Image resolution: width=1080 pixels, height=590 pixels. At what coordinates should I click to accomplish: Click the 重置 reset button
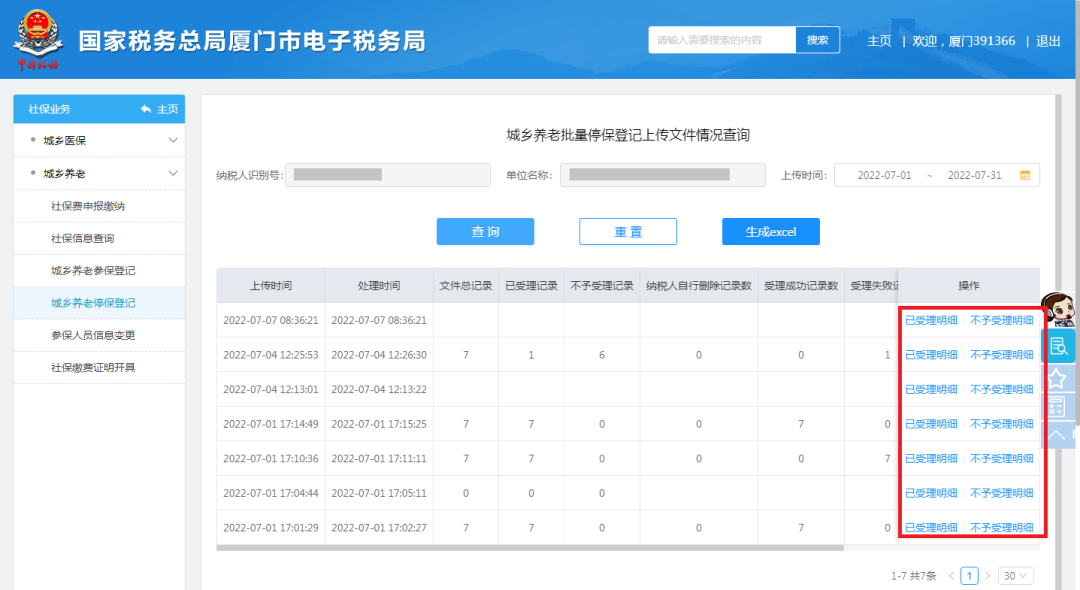[x=628, y=232]
